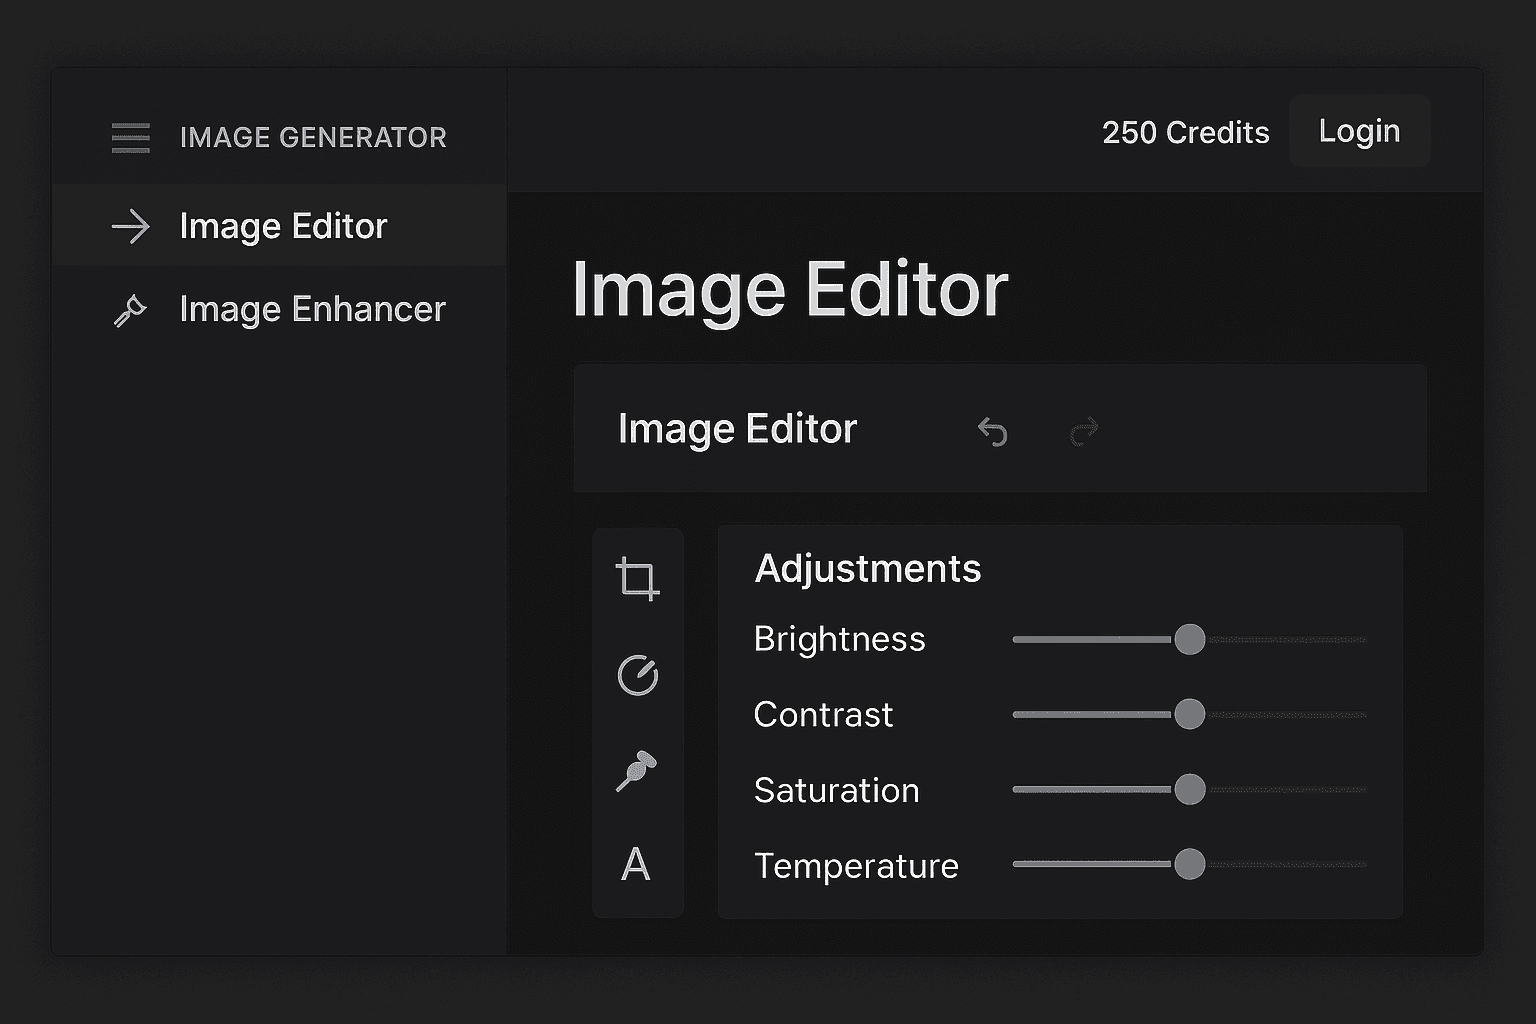Click the Image Editor page title
This screenshot has height=1024, width=1536.
tap(789, 289)
